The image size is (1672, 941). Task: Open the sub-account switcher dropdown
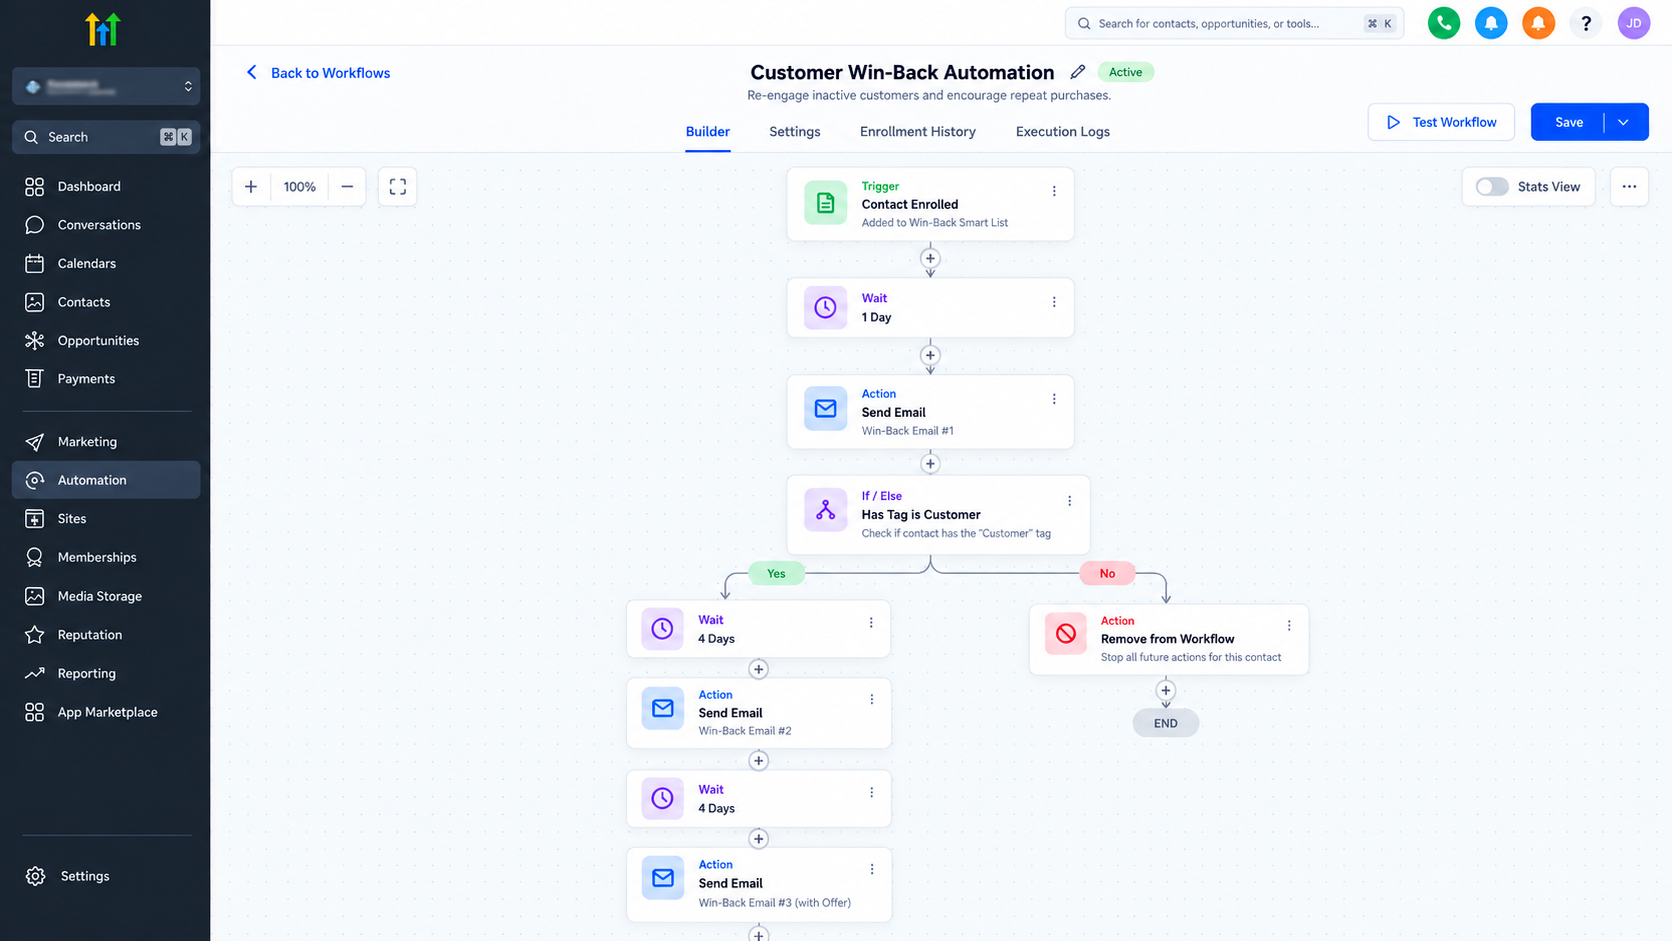click(106, 86)
